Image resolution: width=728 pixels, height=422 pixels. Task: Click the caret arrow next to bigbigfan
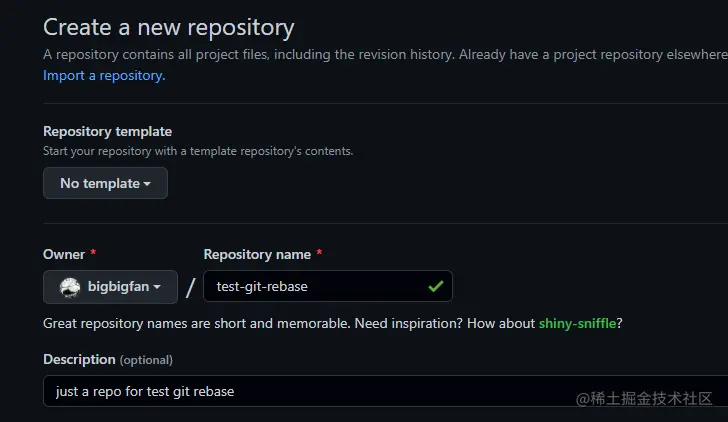pos(157,287)
